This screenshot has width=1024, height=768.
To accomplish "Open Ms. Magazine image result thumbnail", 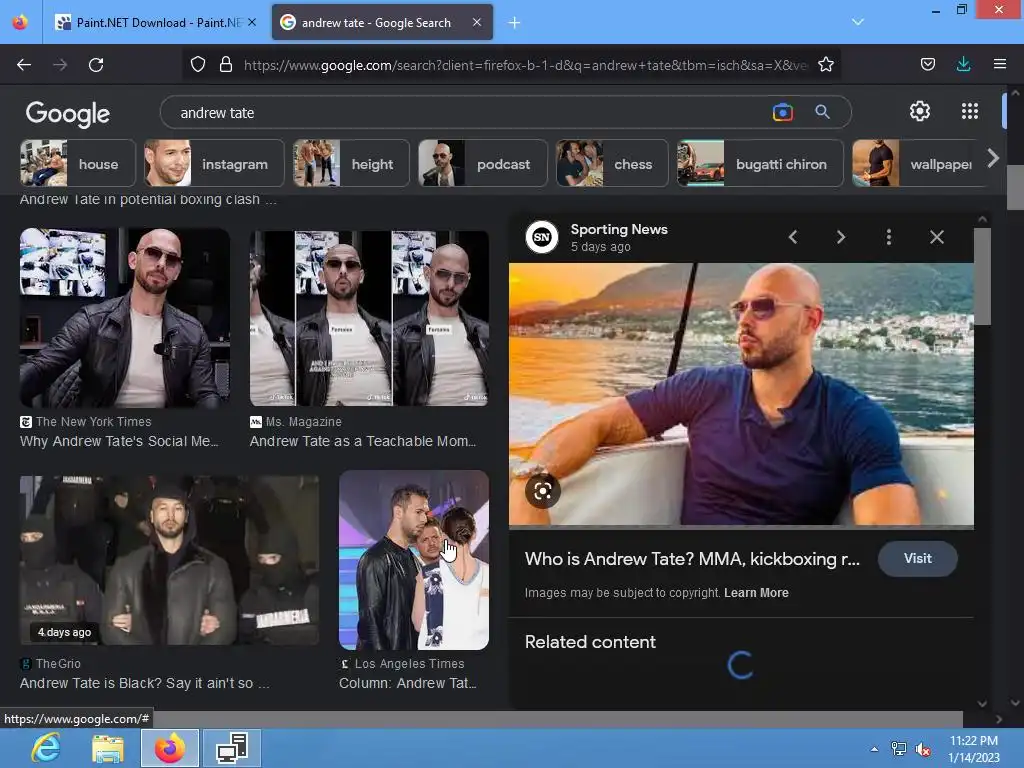I will pyautogui.click(x=369, y=318).
